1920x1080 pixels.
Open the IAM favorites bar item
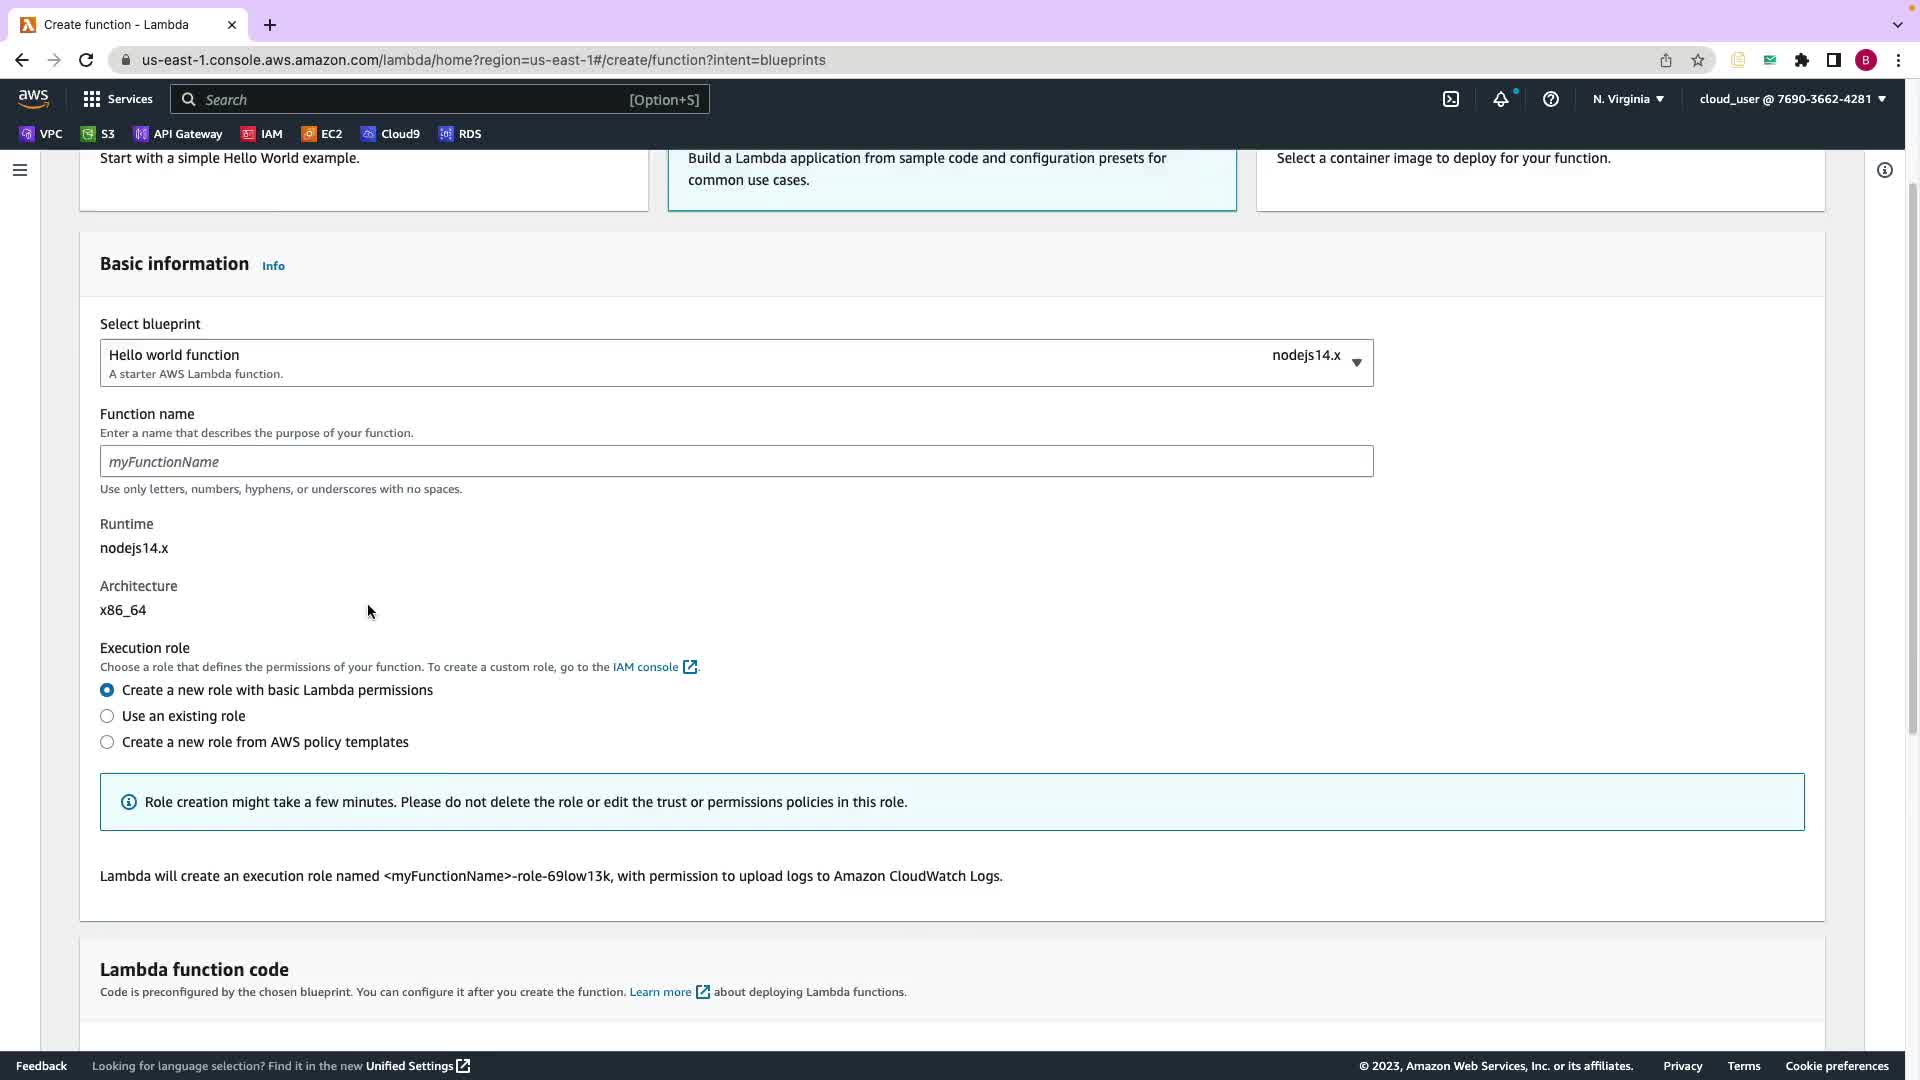pos(262,134)
